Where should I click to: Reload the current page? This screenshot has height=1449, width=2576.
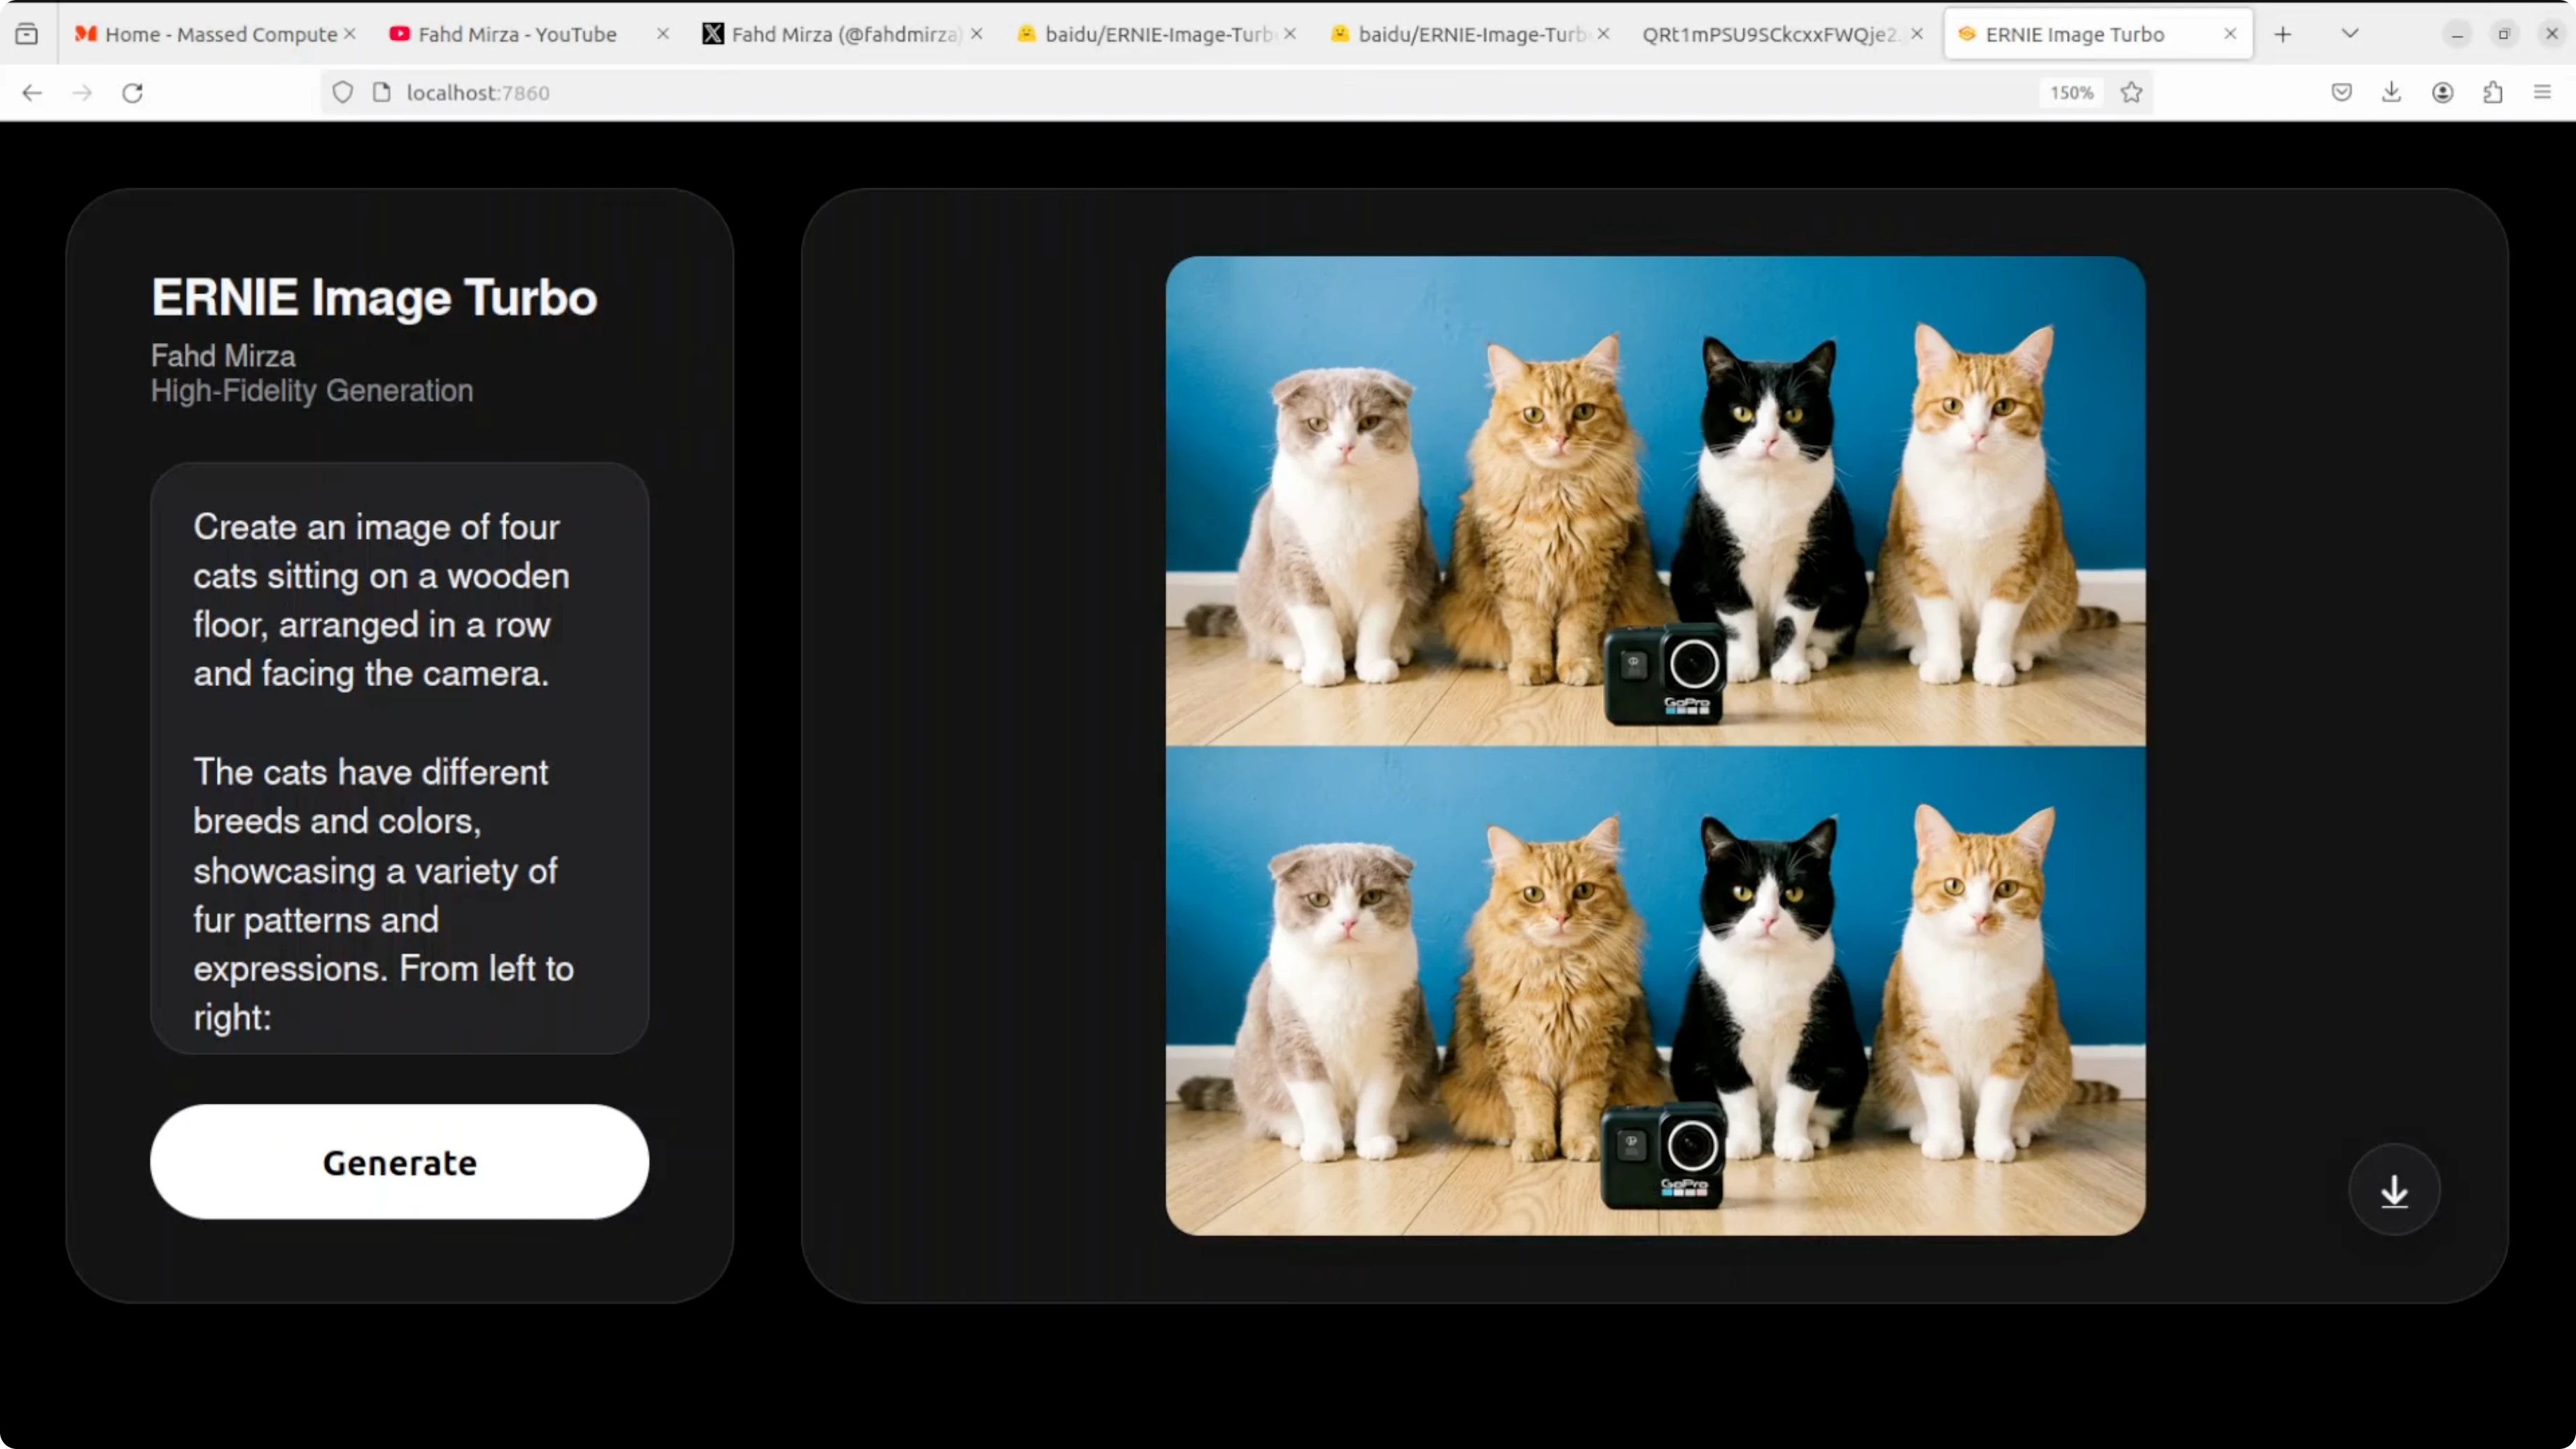[132, 93]
